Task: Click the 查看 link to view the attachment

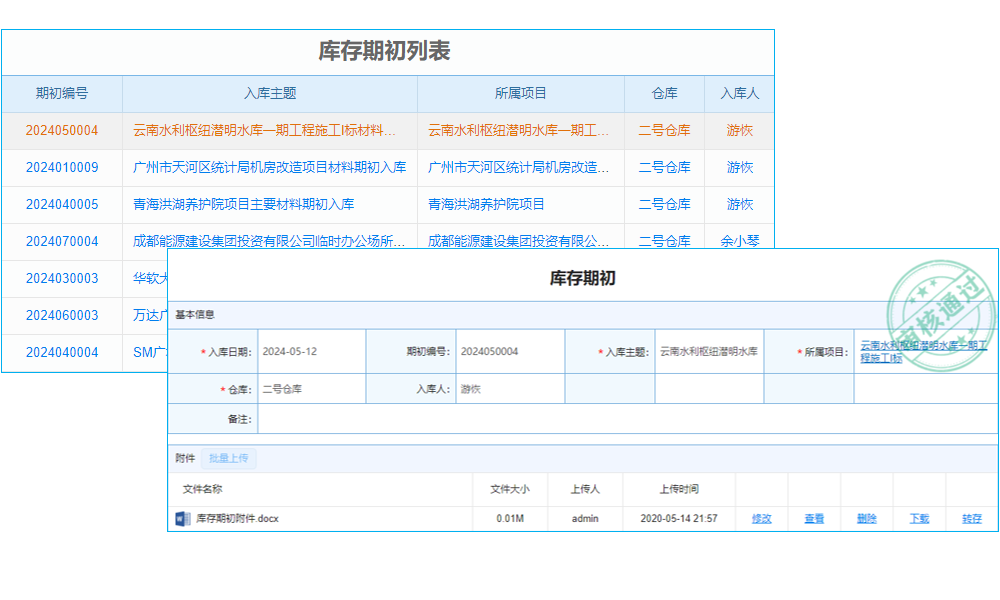Action: [815, 519]
